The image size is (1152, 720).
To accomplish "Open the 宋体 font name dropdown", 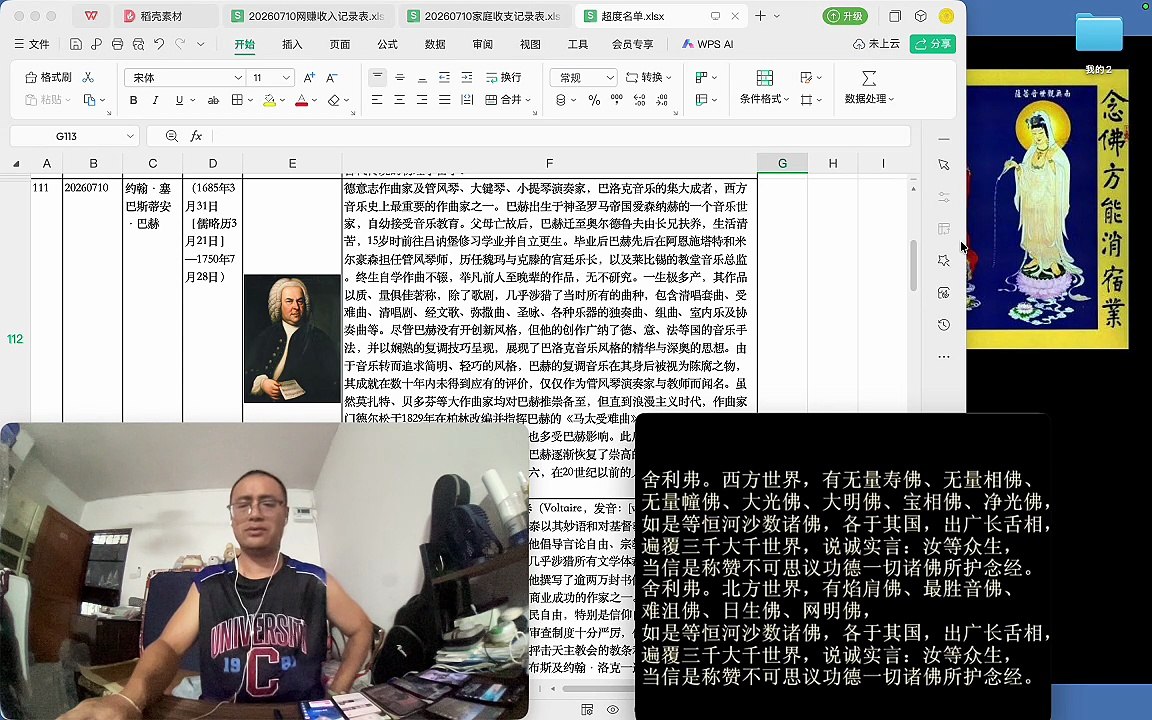I will coord(238,77).
